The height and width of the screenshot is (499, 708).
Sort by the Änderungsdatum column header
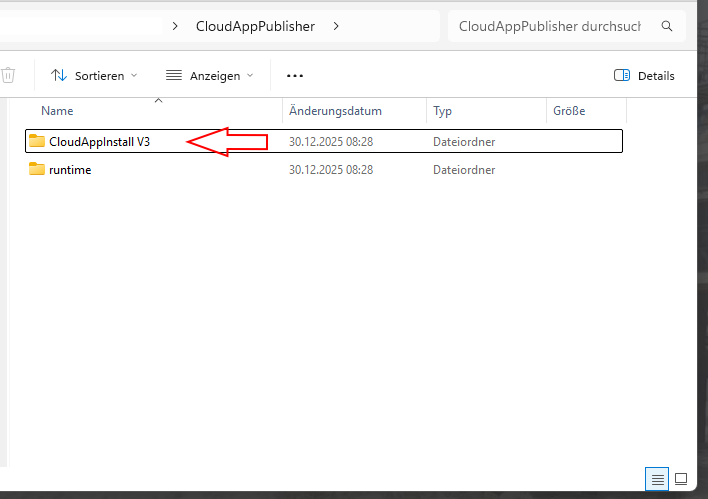335,111
